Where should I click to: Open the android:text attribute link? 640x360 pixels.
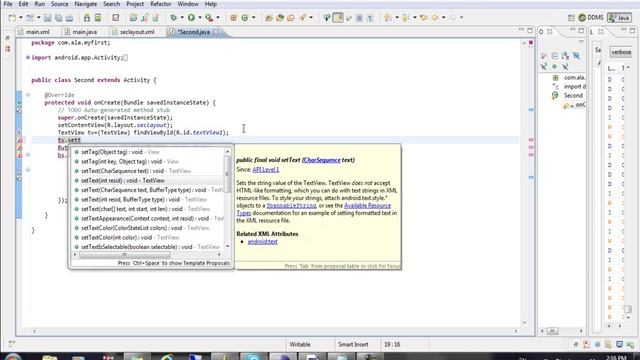coord(262,242)
